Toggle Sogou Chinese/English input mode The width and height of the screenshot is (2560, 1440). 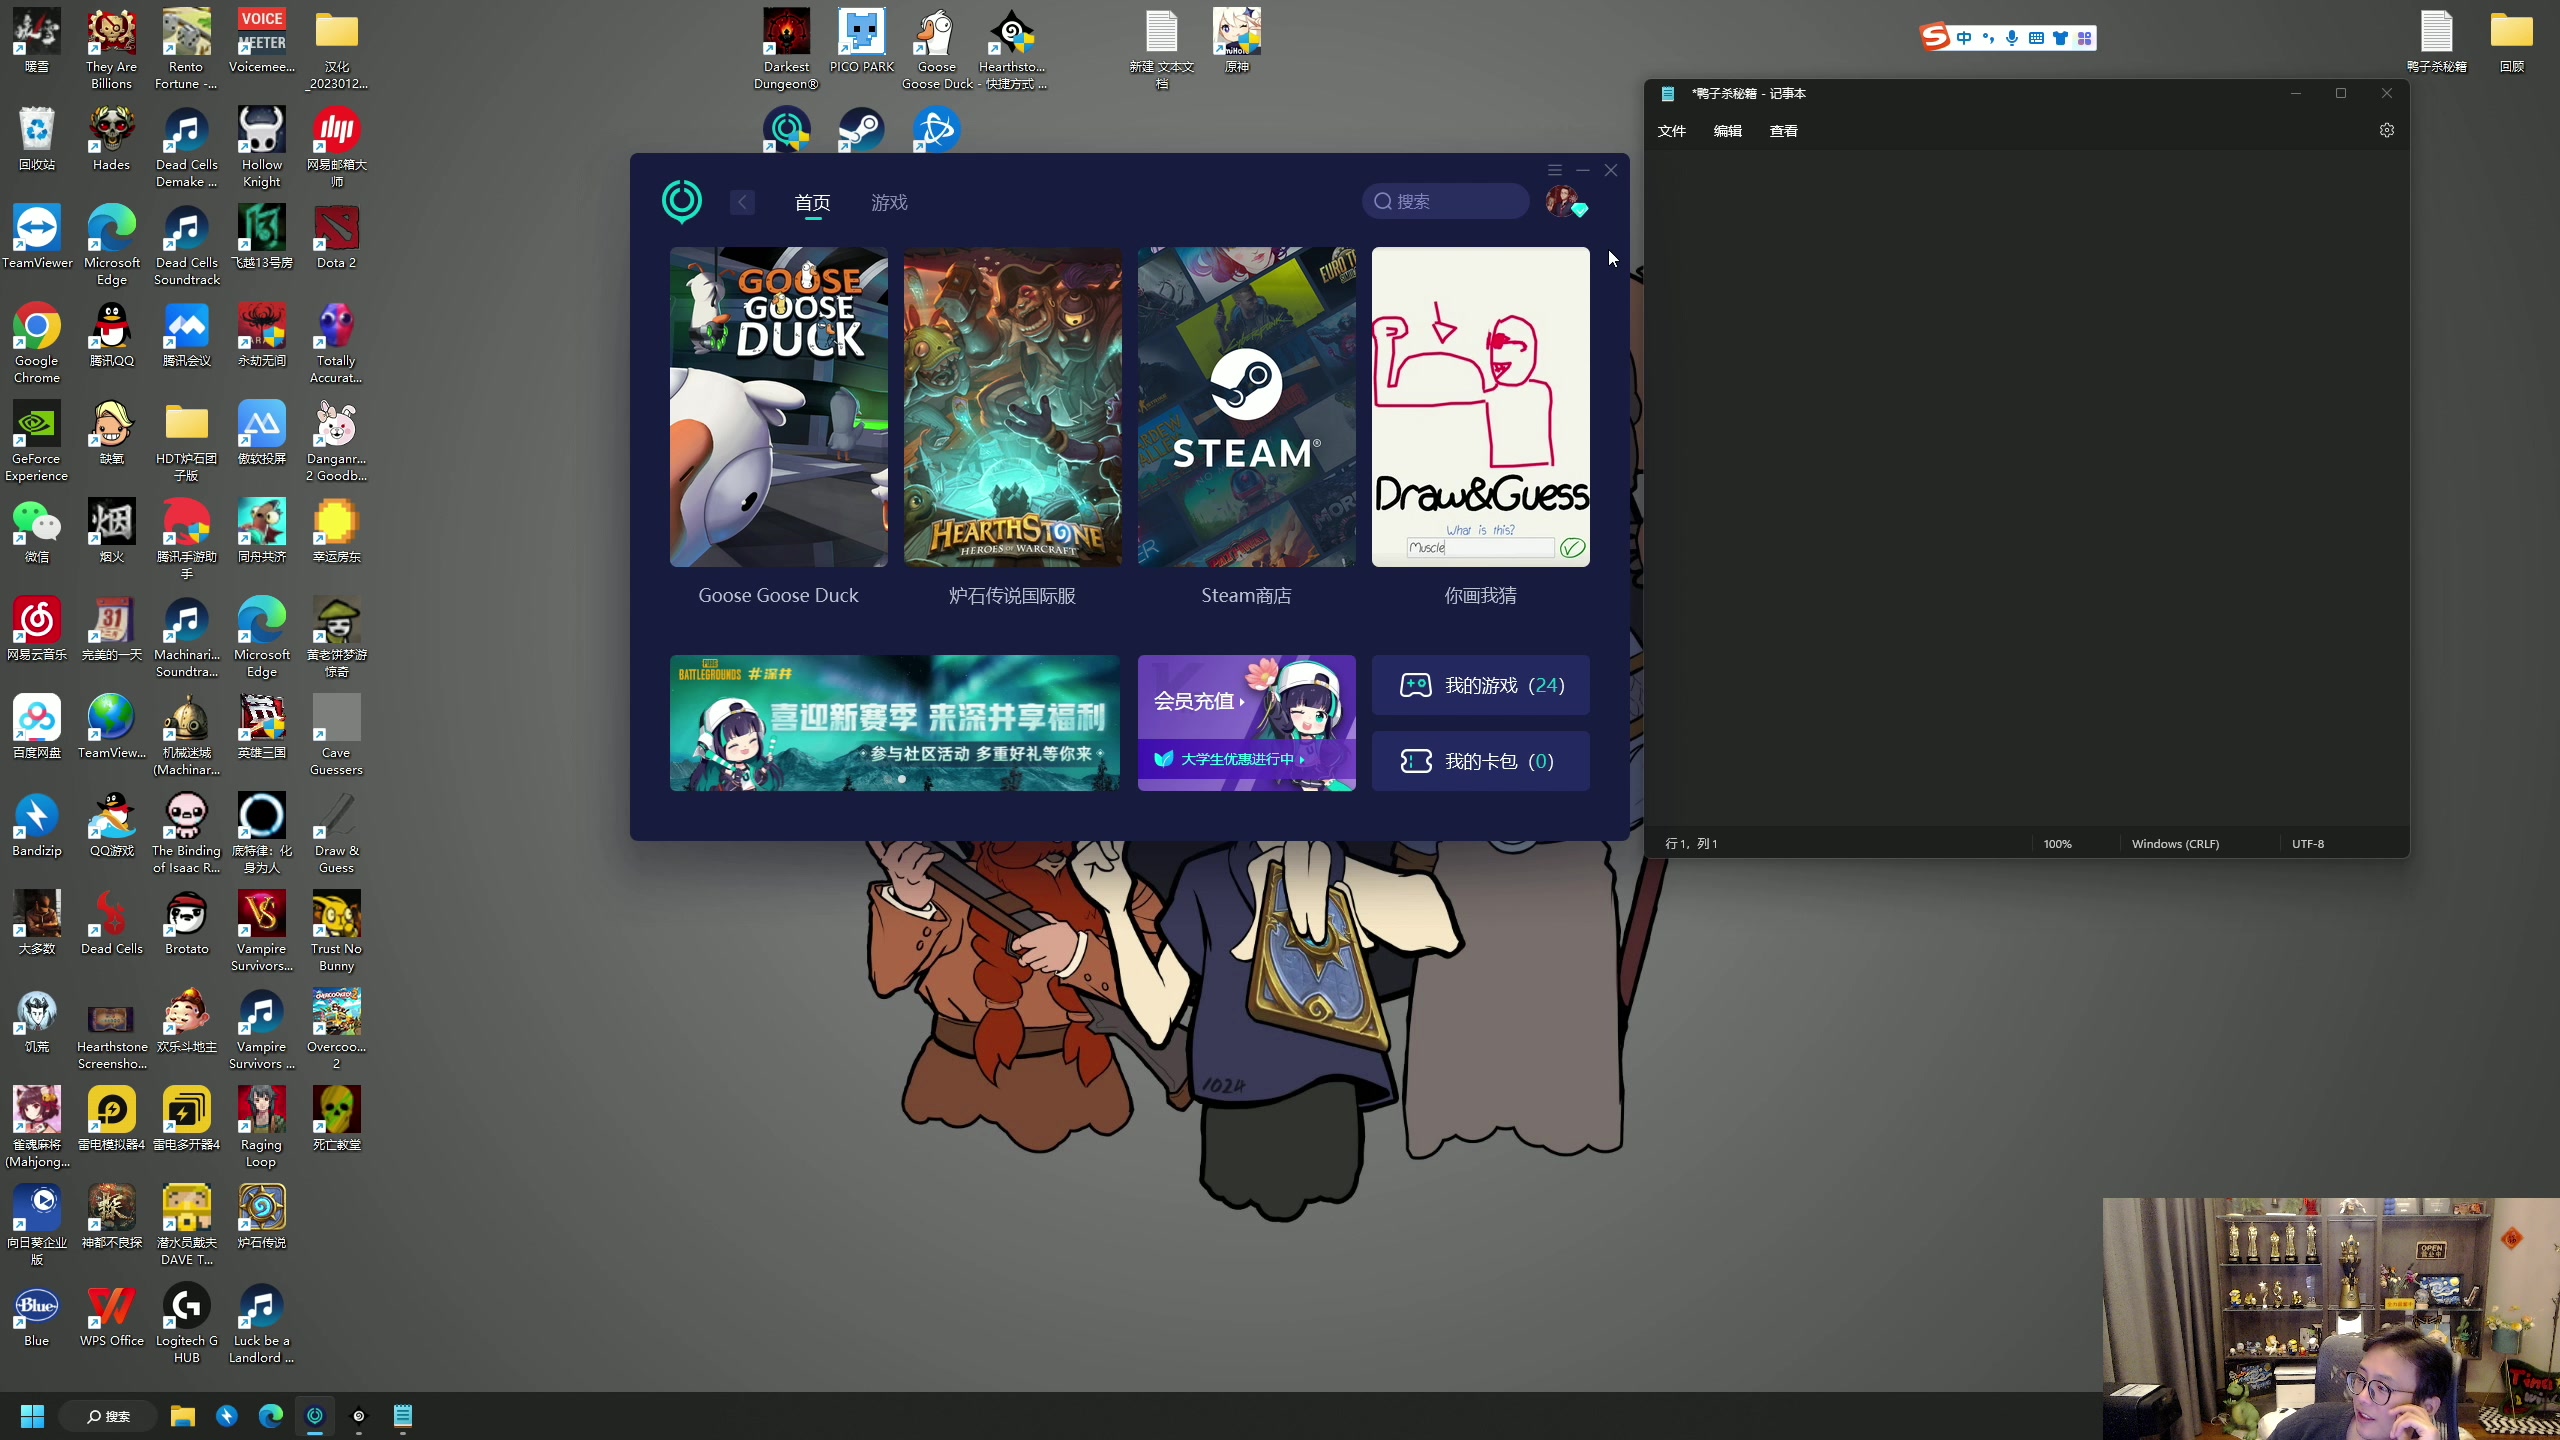(1965, 38)
